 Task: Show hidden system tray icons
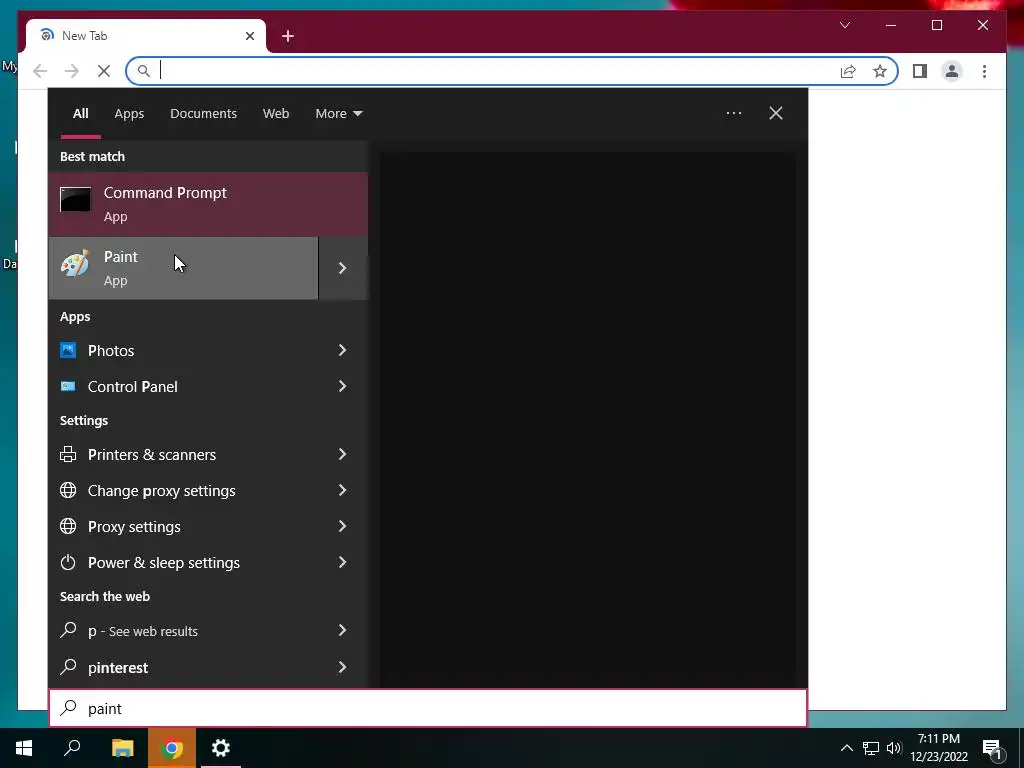click(846, 748)
